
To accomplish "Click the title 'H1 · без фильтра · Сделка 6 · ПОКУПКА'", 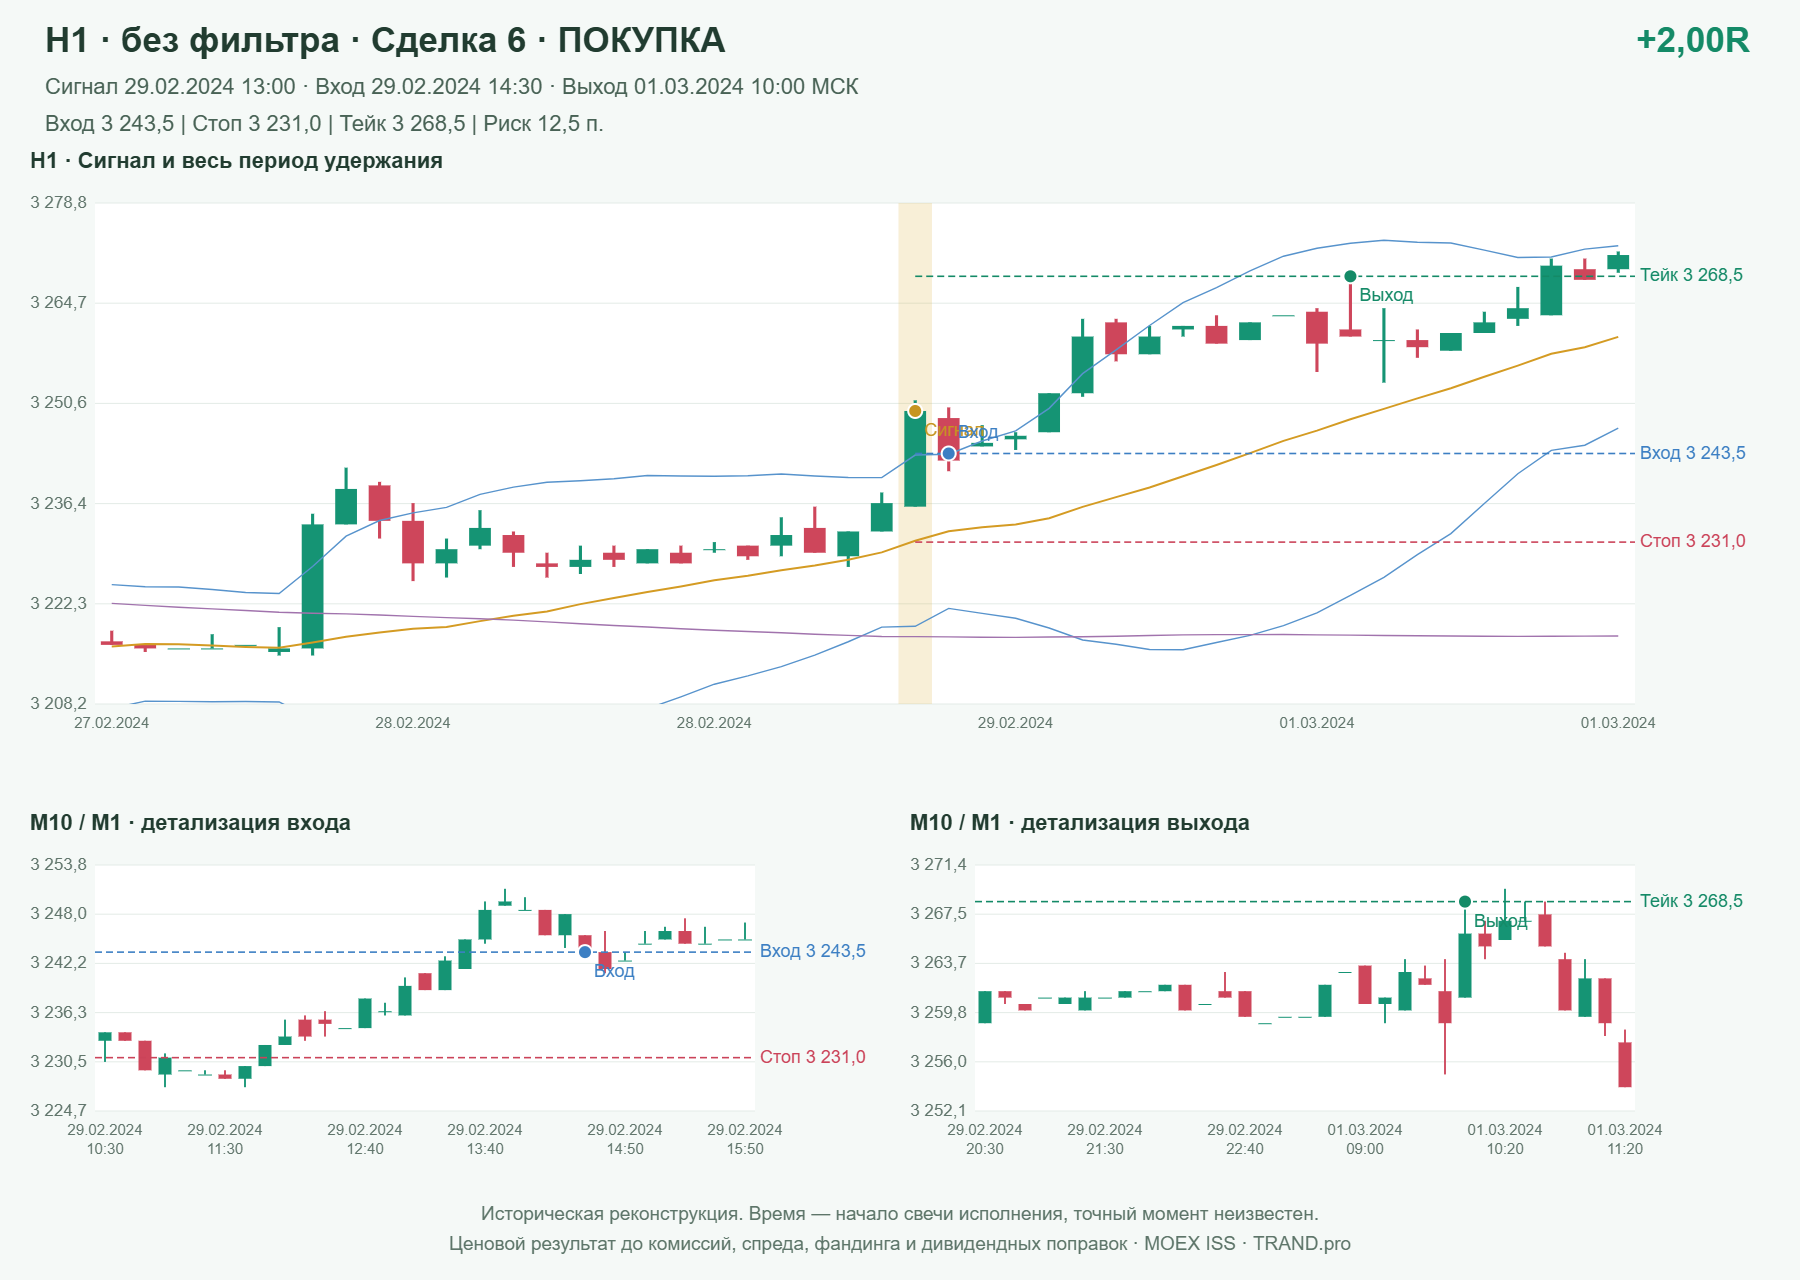I will click(x=385, y=40).
